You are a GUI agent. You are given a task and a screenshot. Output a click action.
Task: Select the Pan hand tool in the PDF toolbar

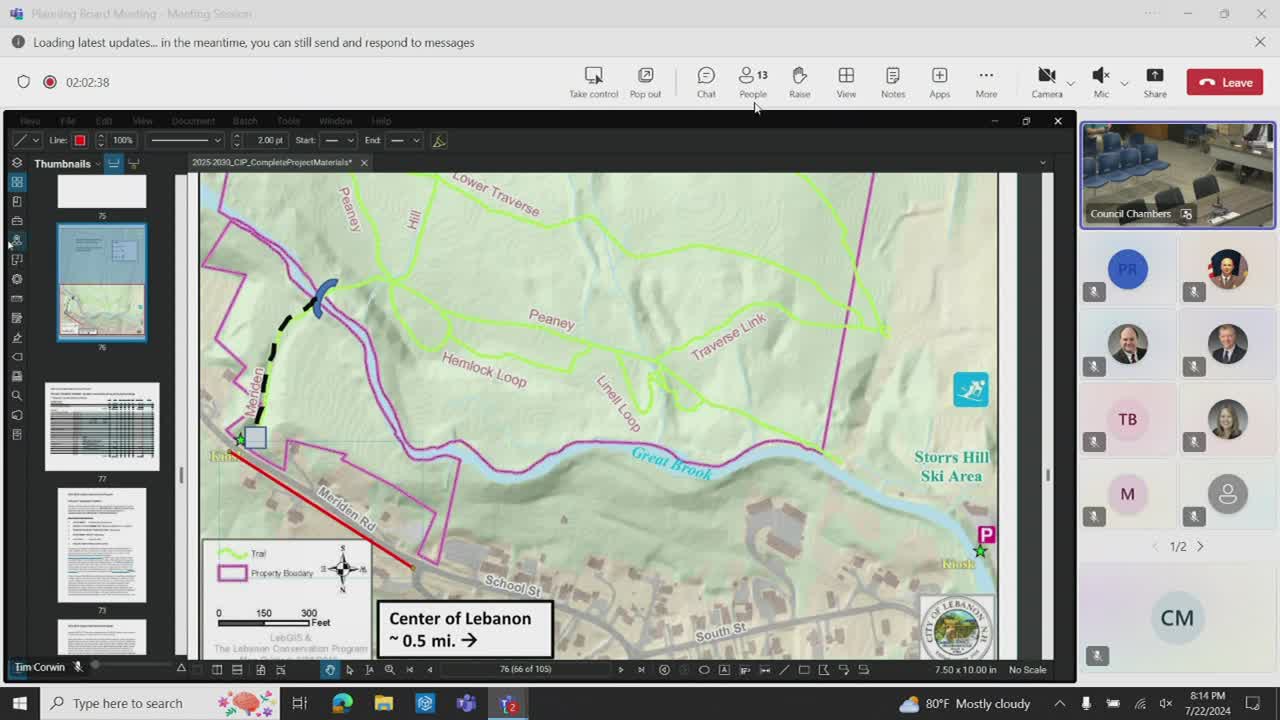click(x=329, y=670)
